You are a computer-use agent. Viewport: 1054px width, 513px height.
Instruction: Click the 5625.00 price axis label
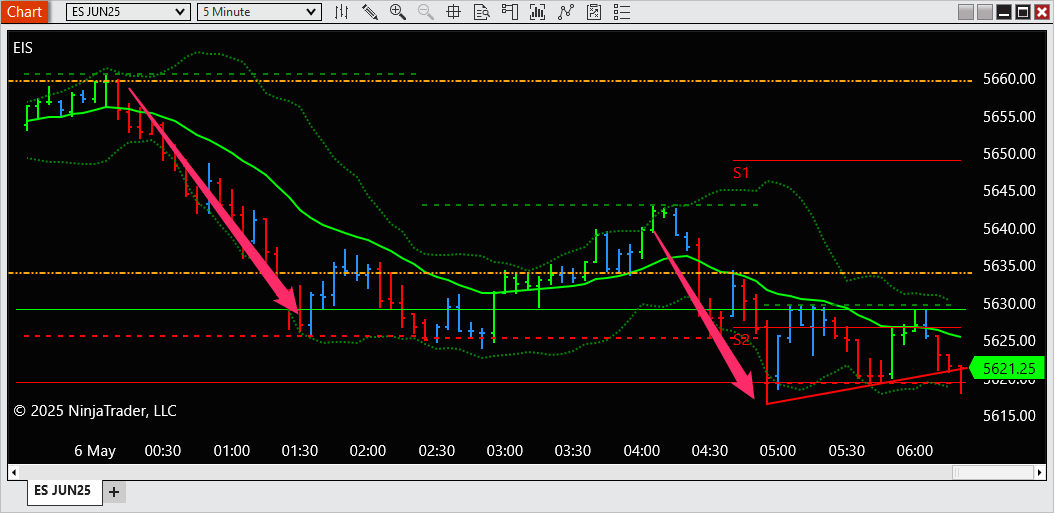[x=1008, y=341]
